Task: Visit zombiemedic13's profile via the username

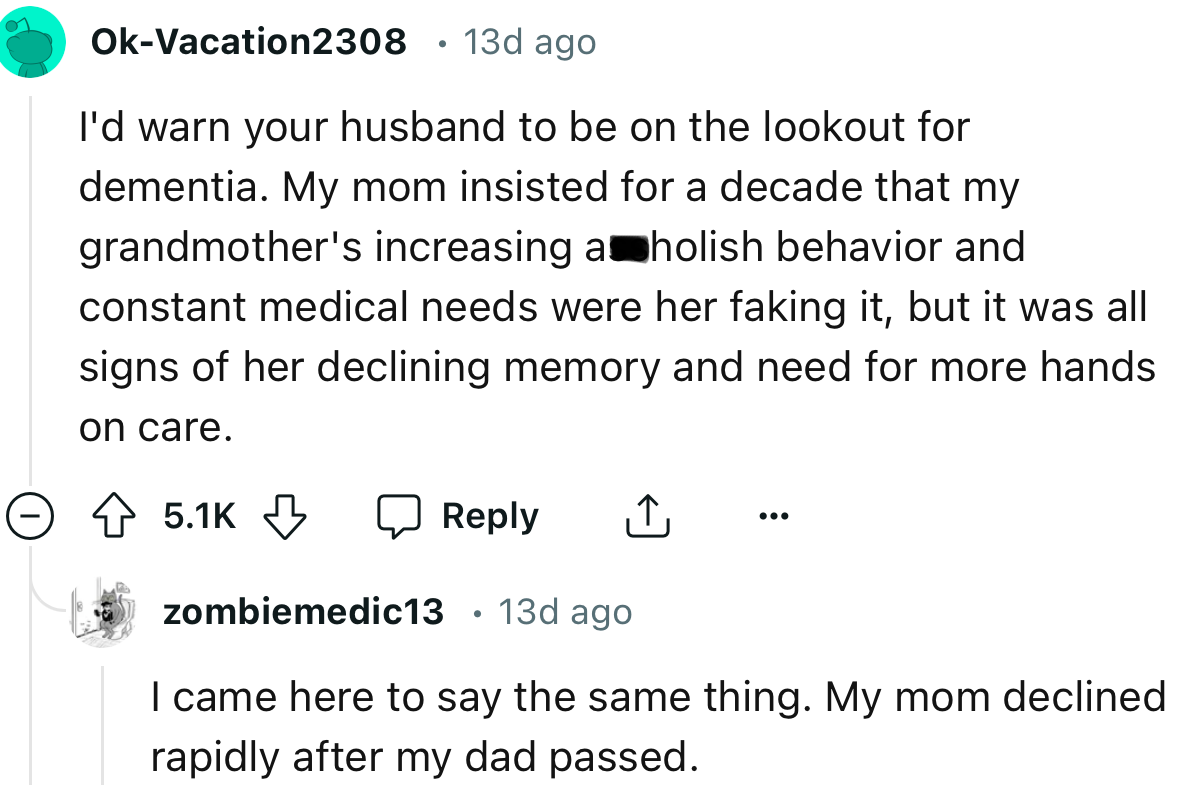Action: pos(303,611)
